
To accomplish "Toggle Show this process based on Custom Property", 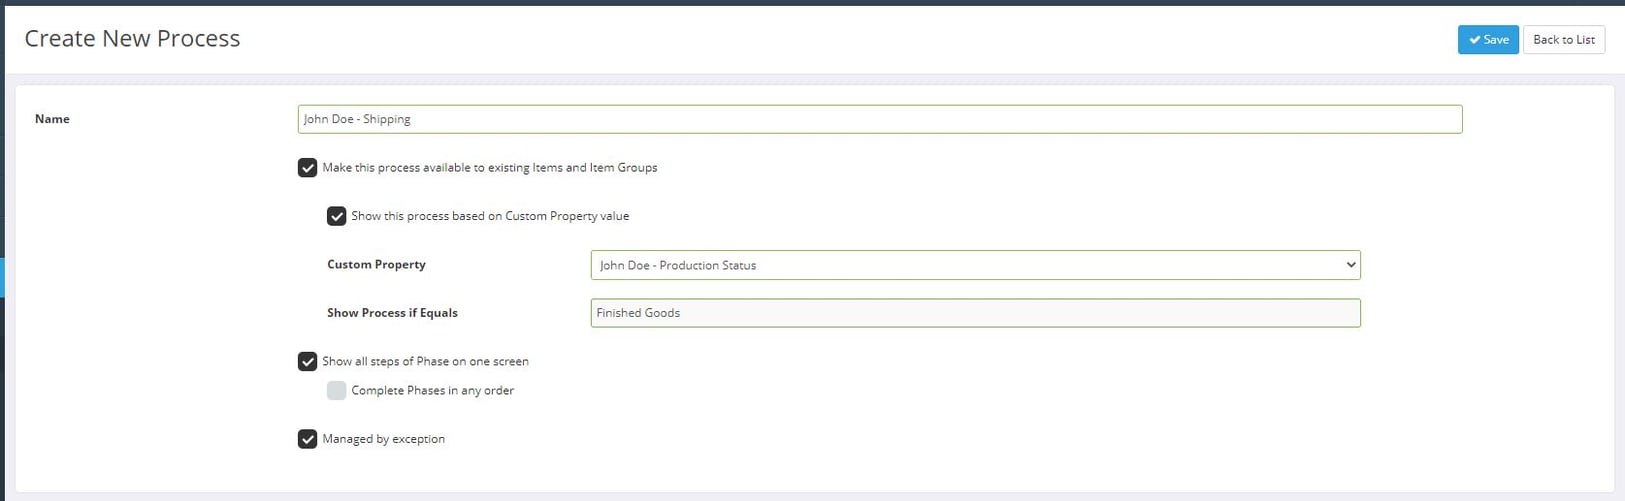I will (336, 216).
